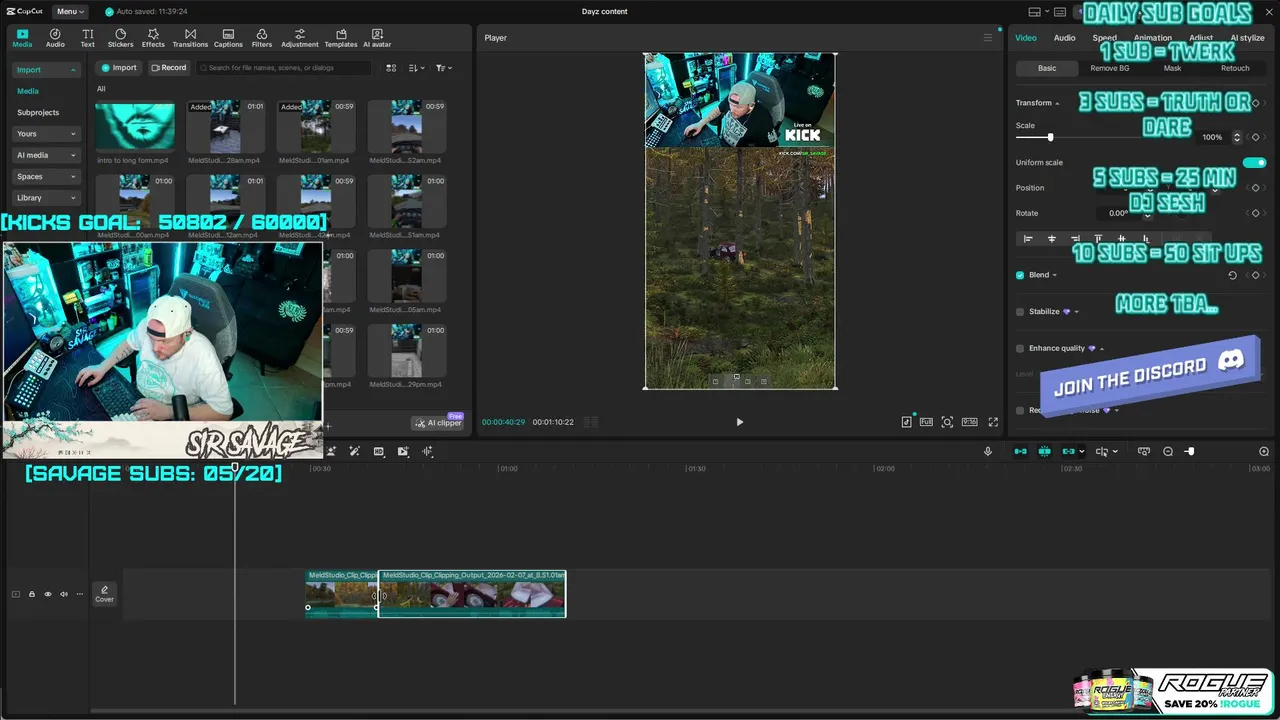Select Subprojects in the sidebar
The image size is (1280, 720).
(38, 113)
